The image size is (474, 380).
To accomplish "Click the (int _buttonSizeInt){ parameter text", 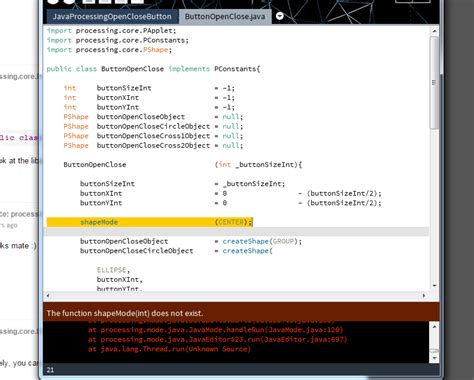I will pyautogui.click(x=258, y=165).
